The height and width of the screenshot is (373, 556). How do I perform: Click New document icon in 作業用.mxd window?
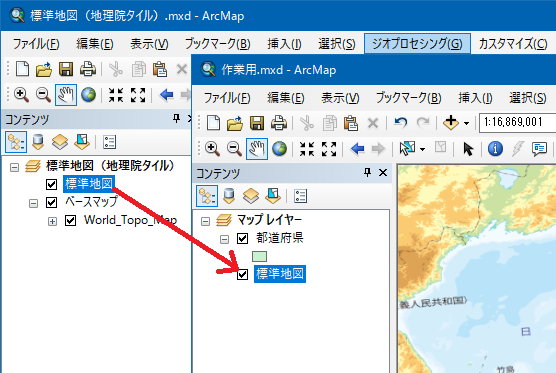pos(213,123)
